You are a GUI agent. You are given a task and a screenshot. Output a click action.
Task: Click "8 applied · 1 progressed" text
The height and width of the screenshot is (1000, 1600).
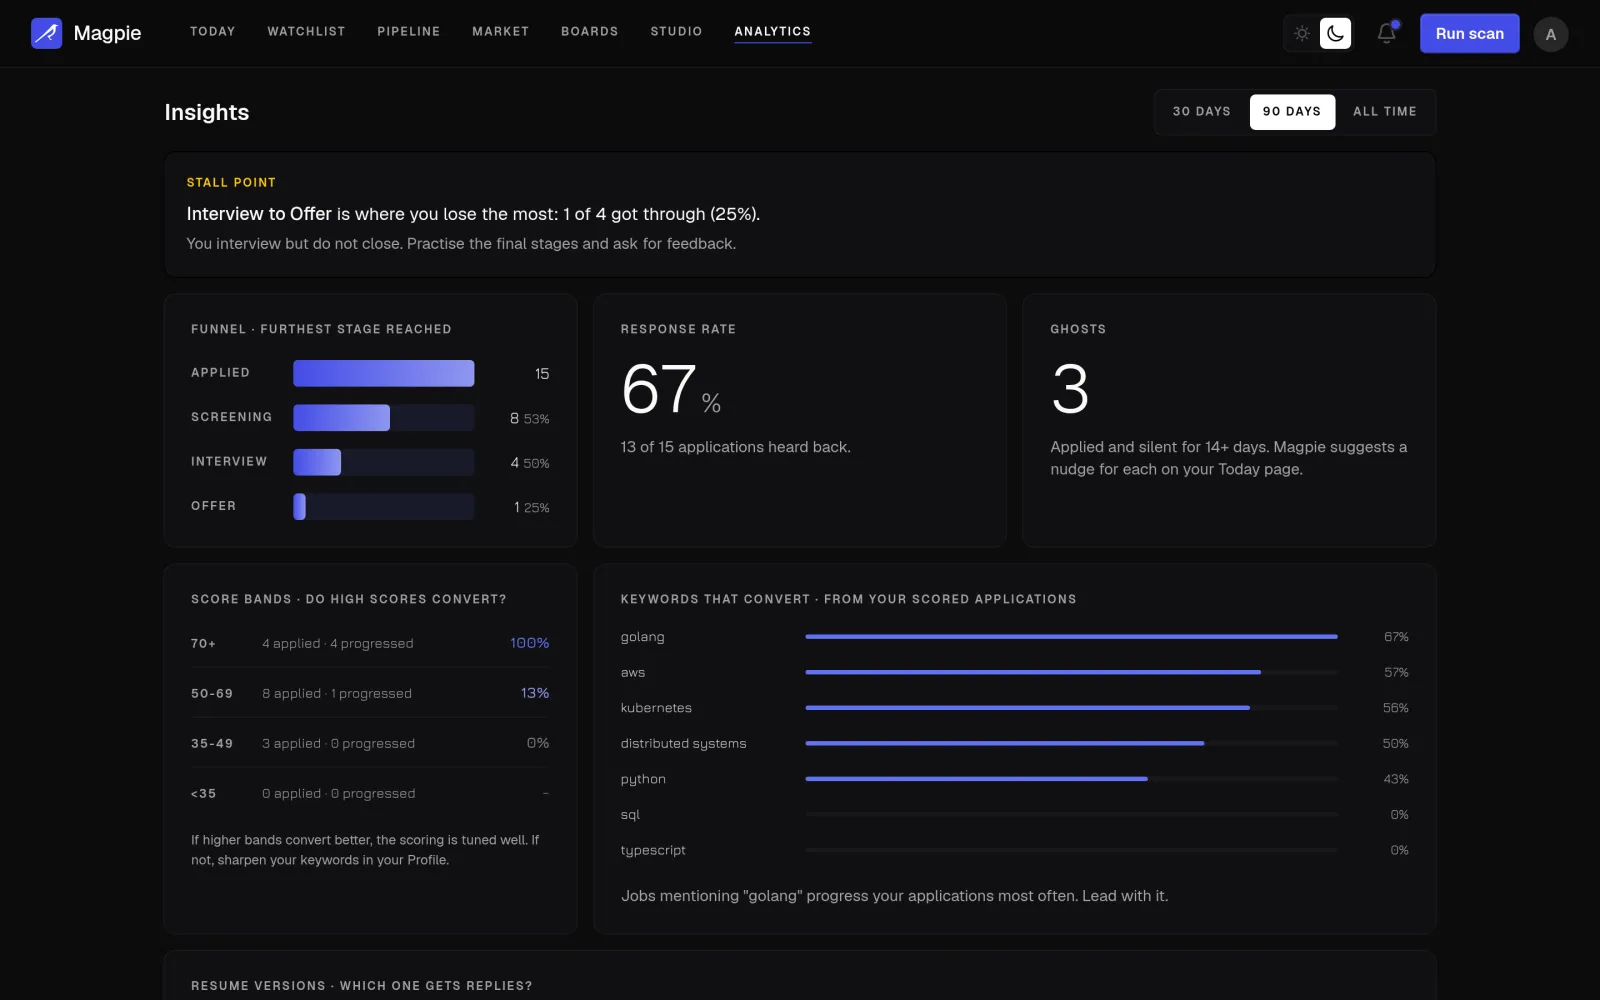(337, 694)
